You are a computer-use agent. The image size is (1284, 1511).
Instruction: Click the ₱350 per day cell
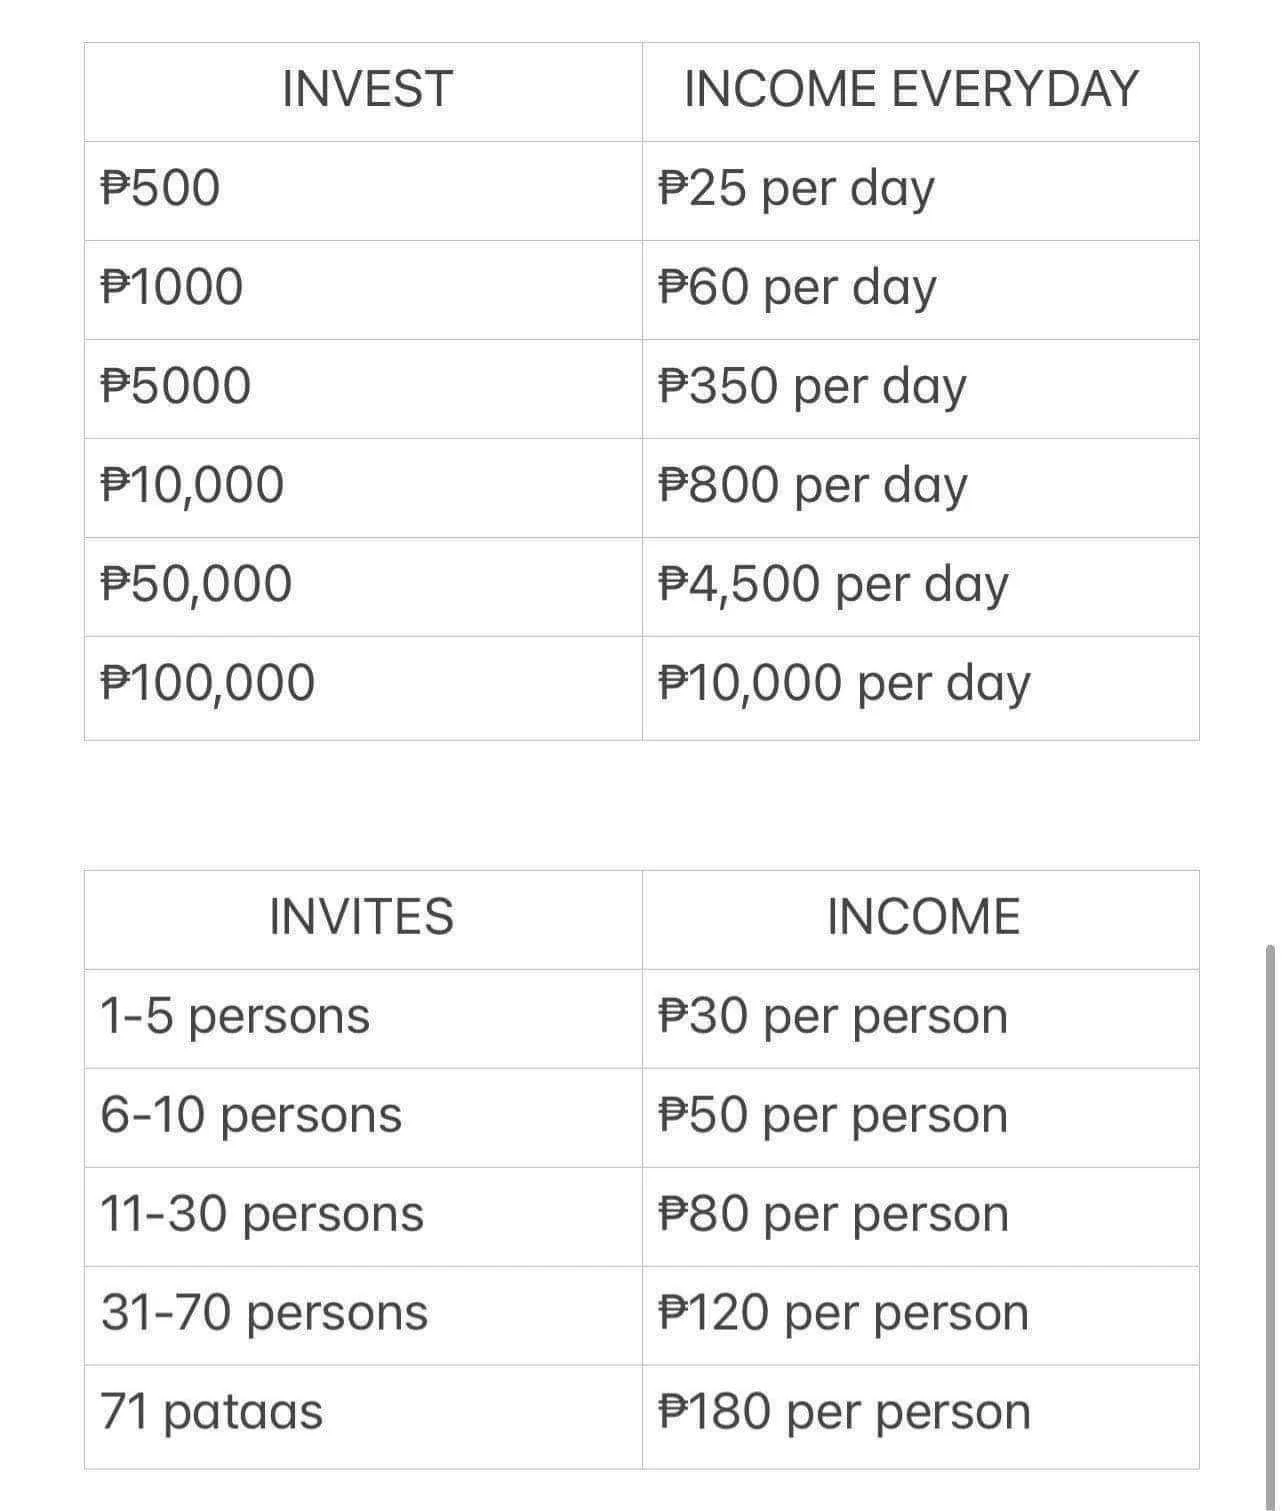920,388
